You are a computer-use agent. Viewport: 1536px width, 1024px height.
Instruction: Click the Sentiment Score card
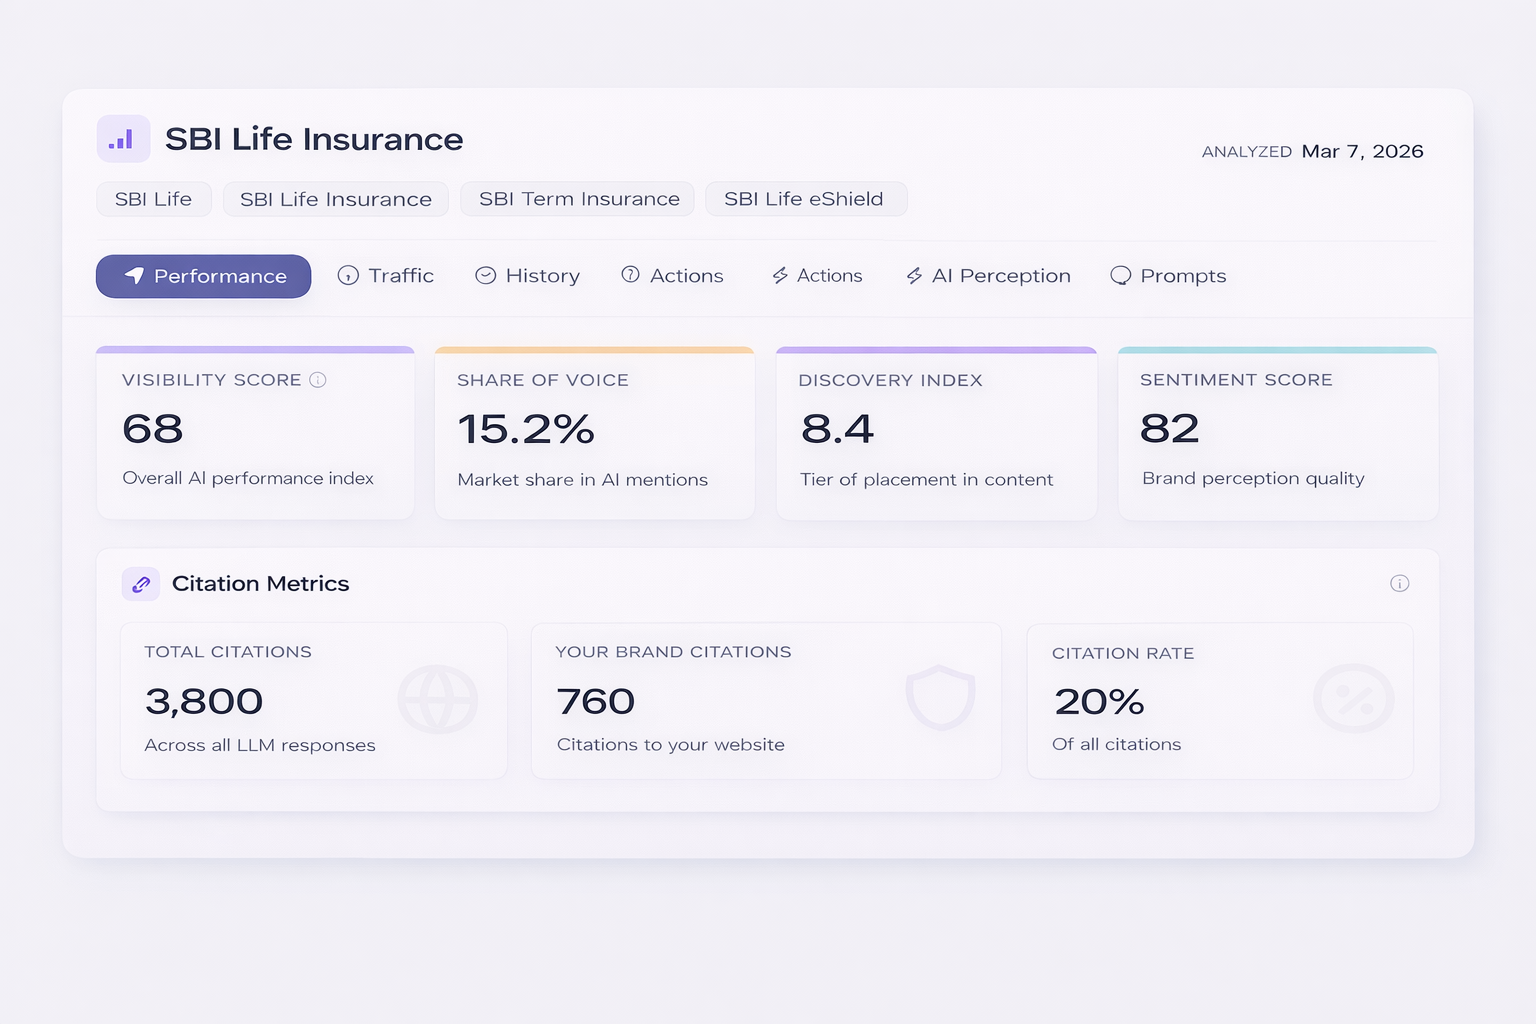tap(1277, 433)
